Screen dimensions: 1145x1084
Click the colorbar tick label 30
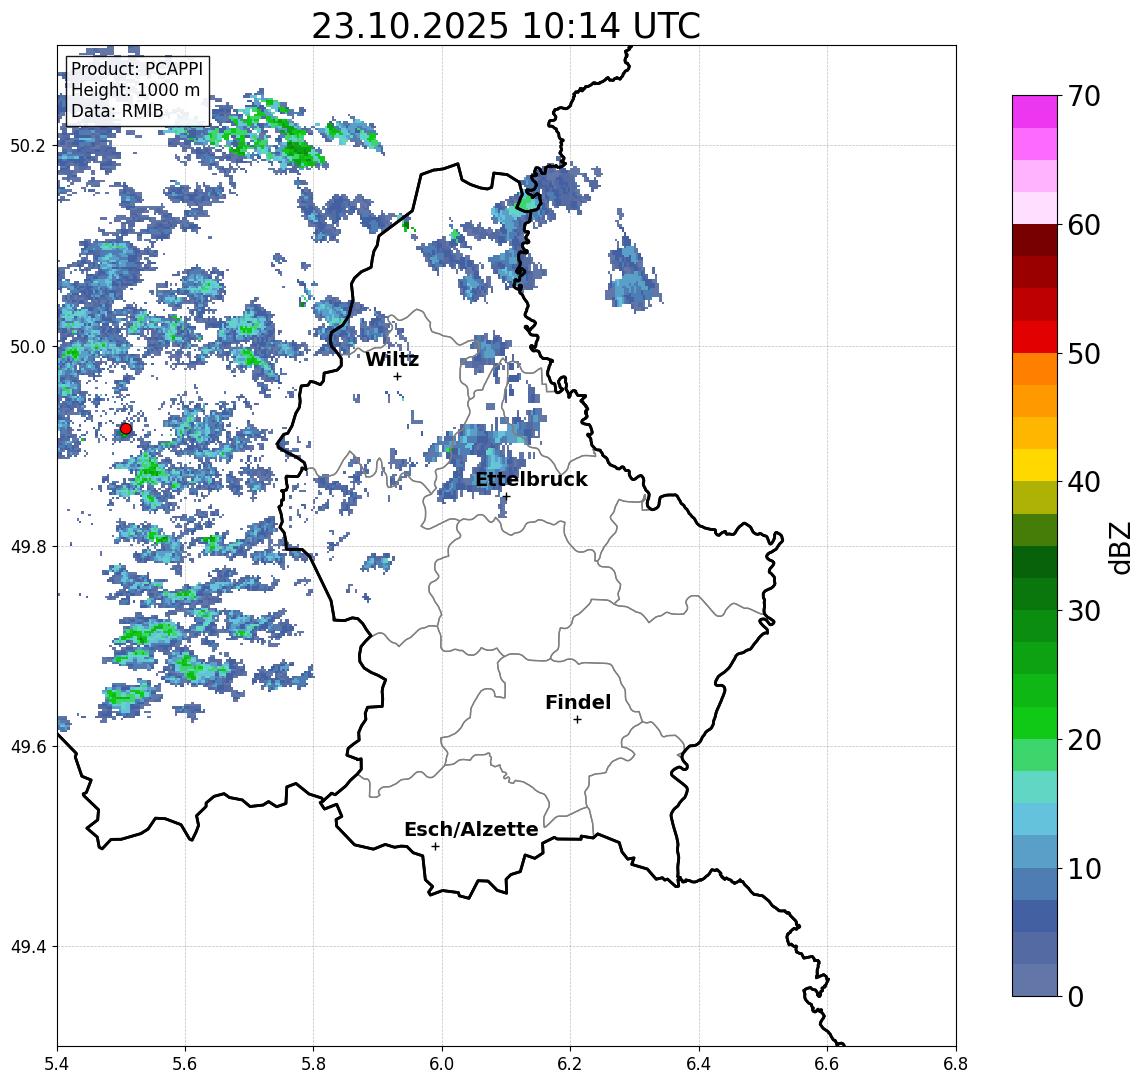click(x=1084, y=611)
